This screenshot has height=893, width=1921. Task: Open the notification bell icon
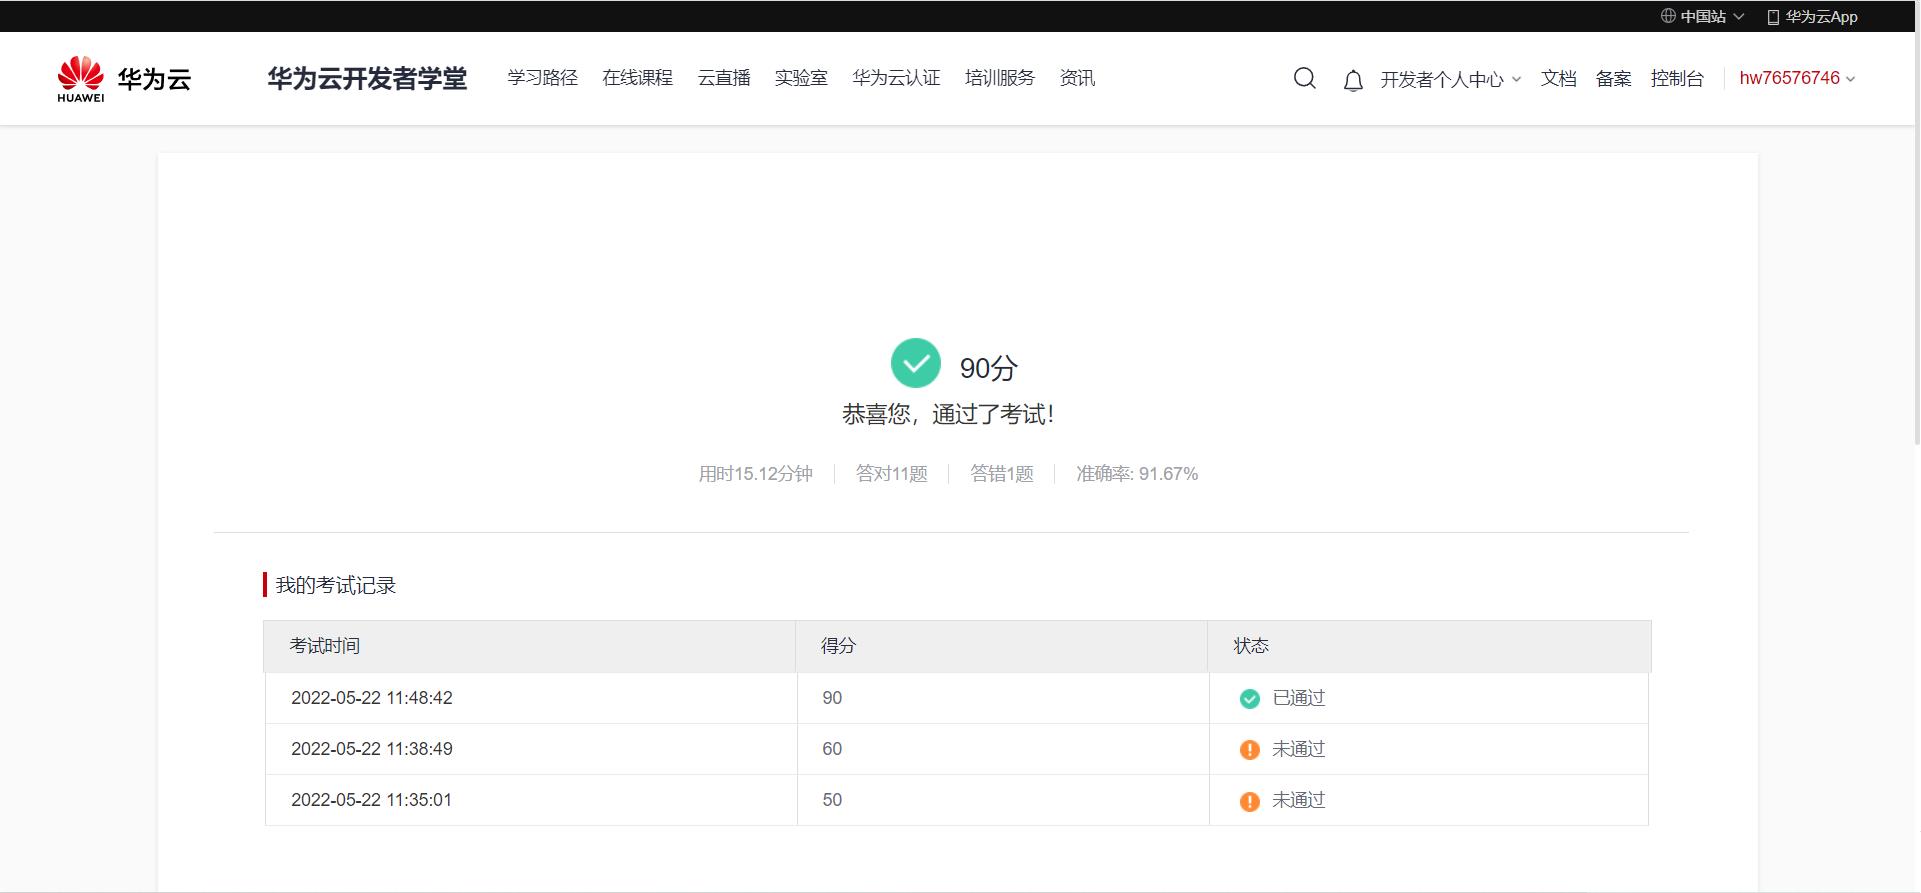click(1353, 80)
